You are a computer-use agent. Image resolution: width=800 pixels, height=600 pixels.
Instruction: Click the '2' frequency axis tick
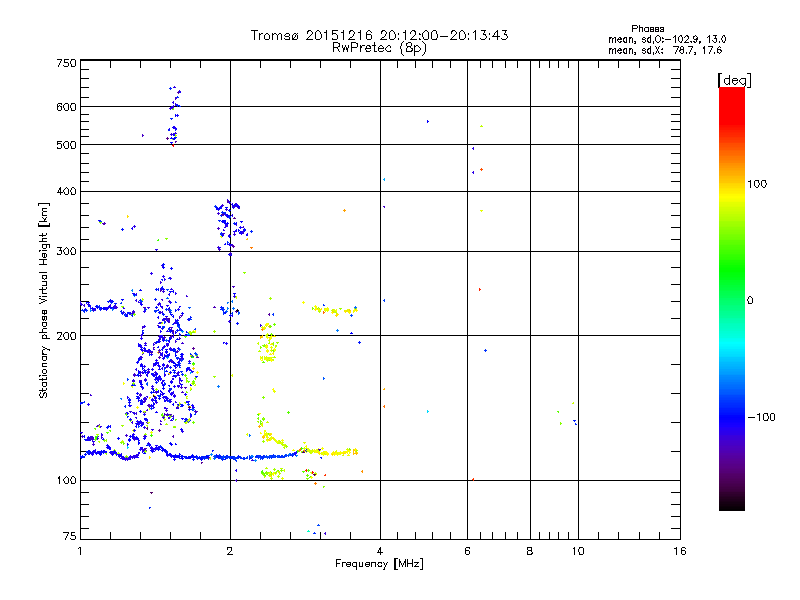tap(230, 551)
